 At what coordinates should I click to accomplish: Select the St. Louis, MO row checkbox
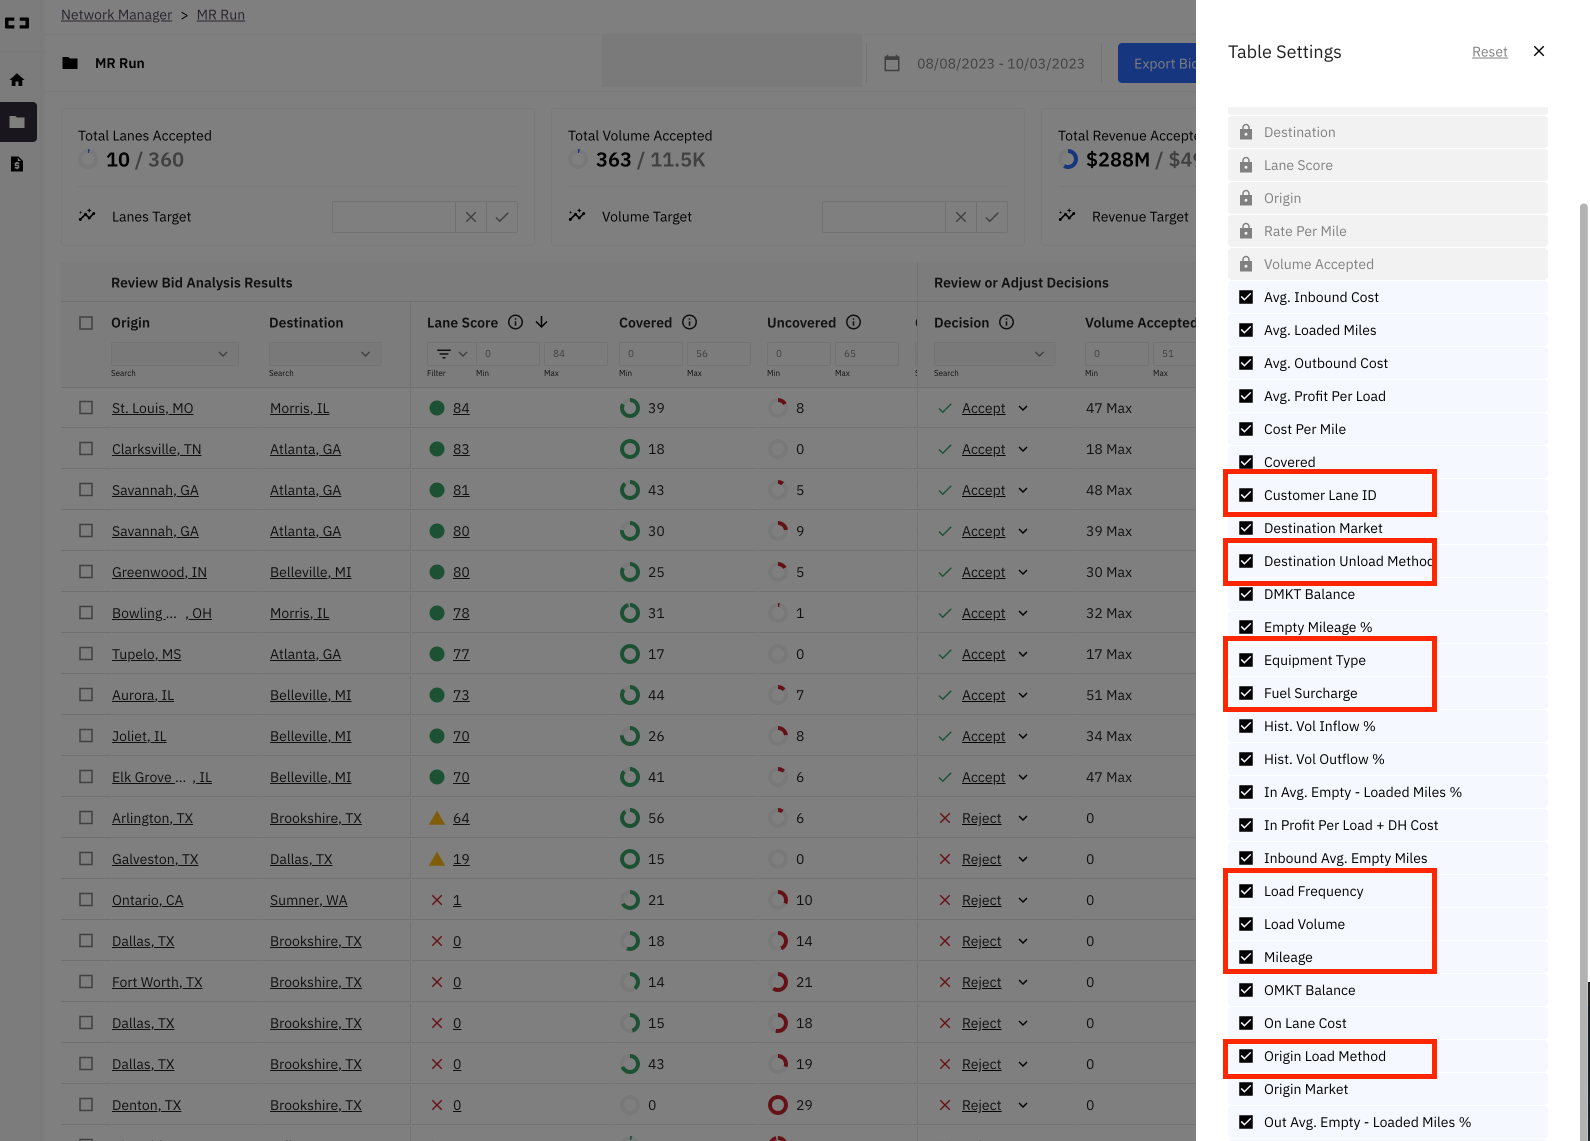86,408
